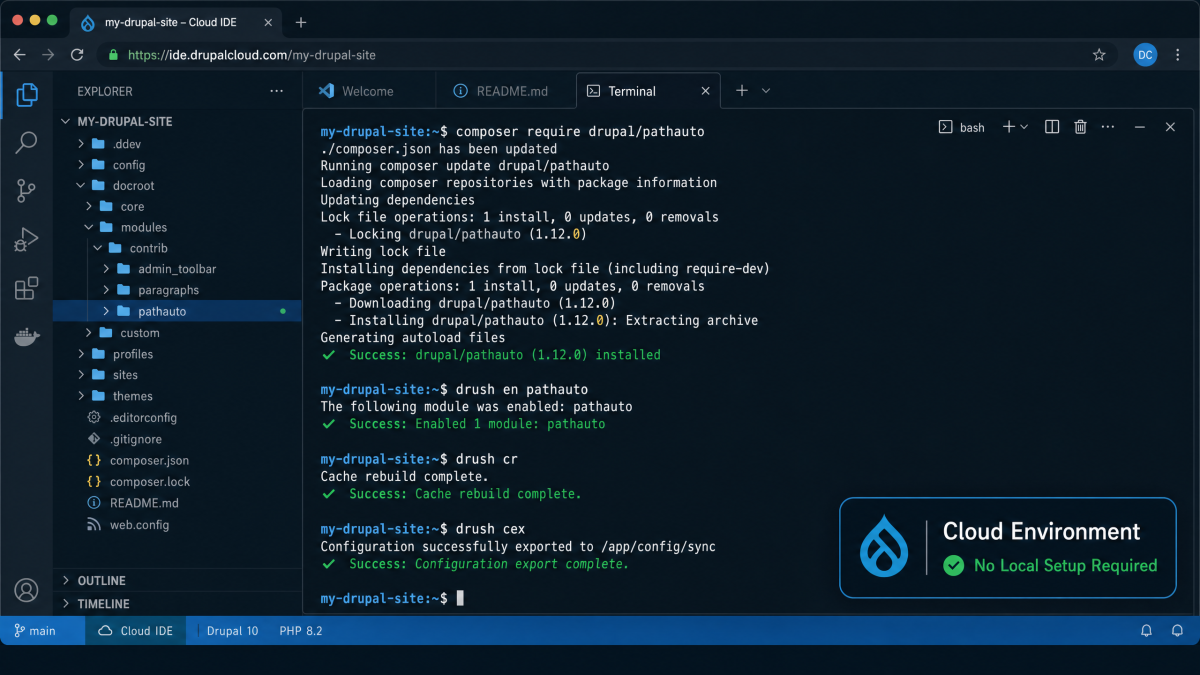Bookmark this page with the star icon
Image resolution: width=1200 pixels, height=675 pixels.
pos(1099,55)
